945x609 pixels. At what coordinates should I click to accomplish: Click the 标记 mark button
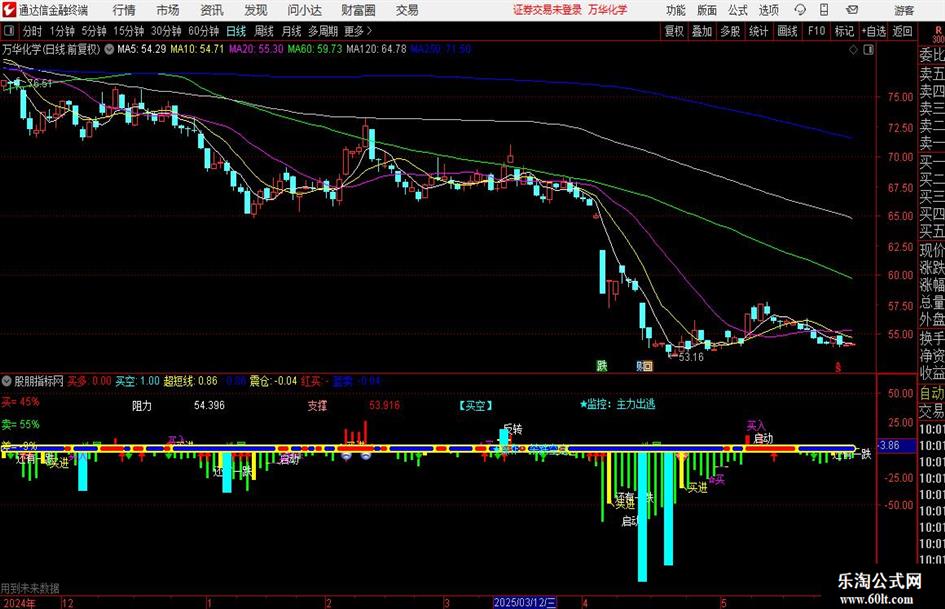point(844,31)
